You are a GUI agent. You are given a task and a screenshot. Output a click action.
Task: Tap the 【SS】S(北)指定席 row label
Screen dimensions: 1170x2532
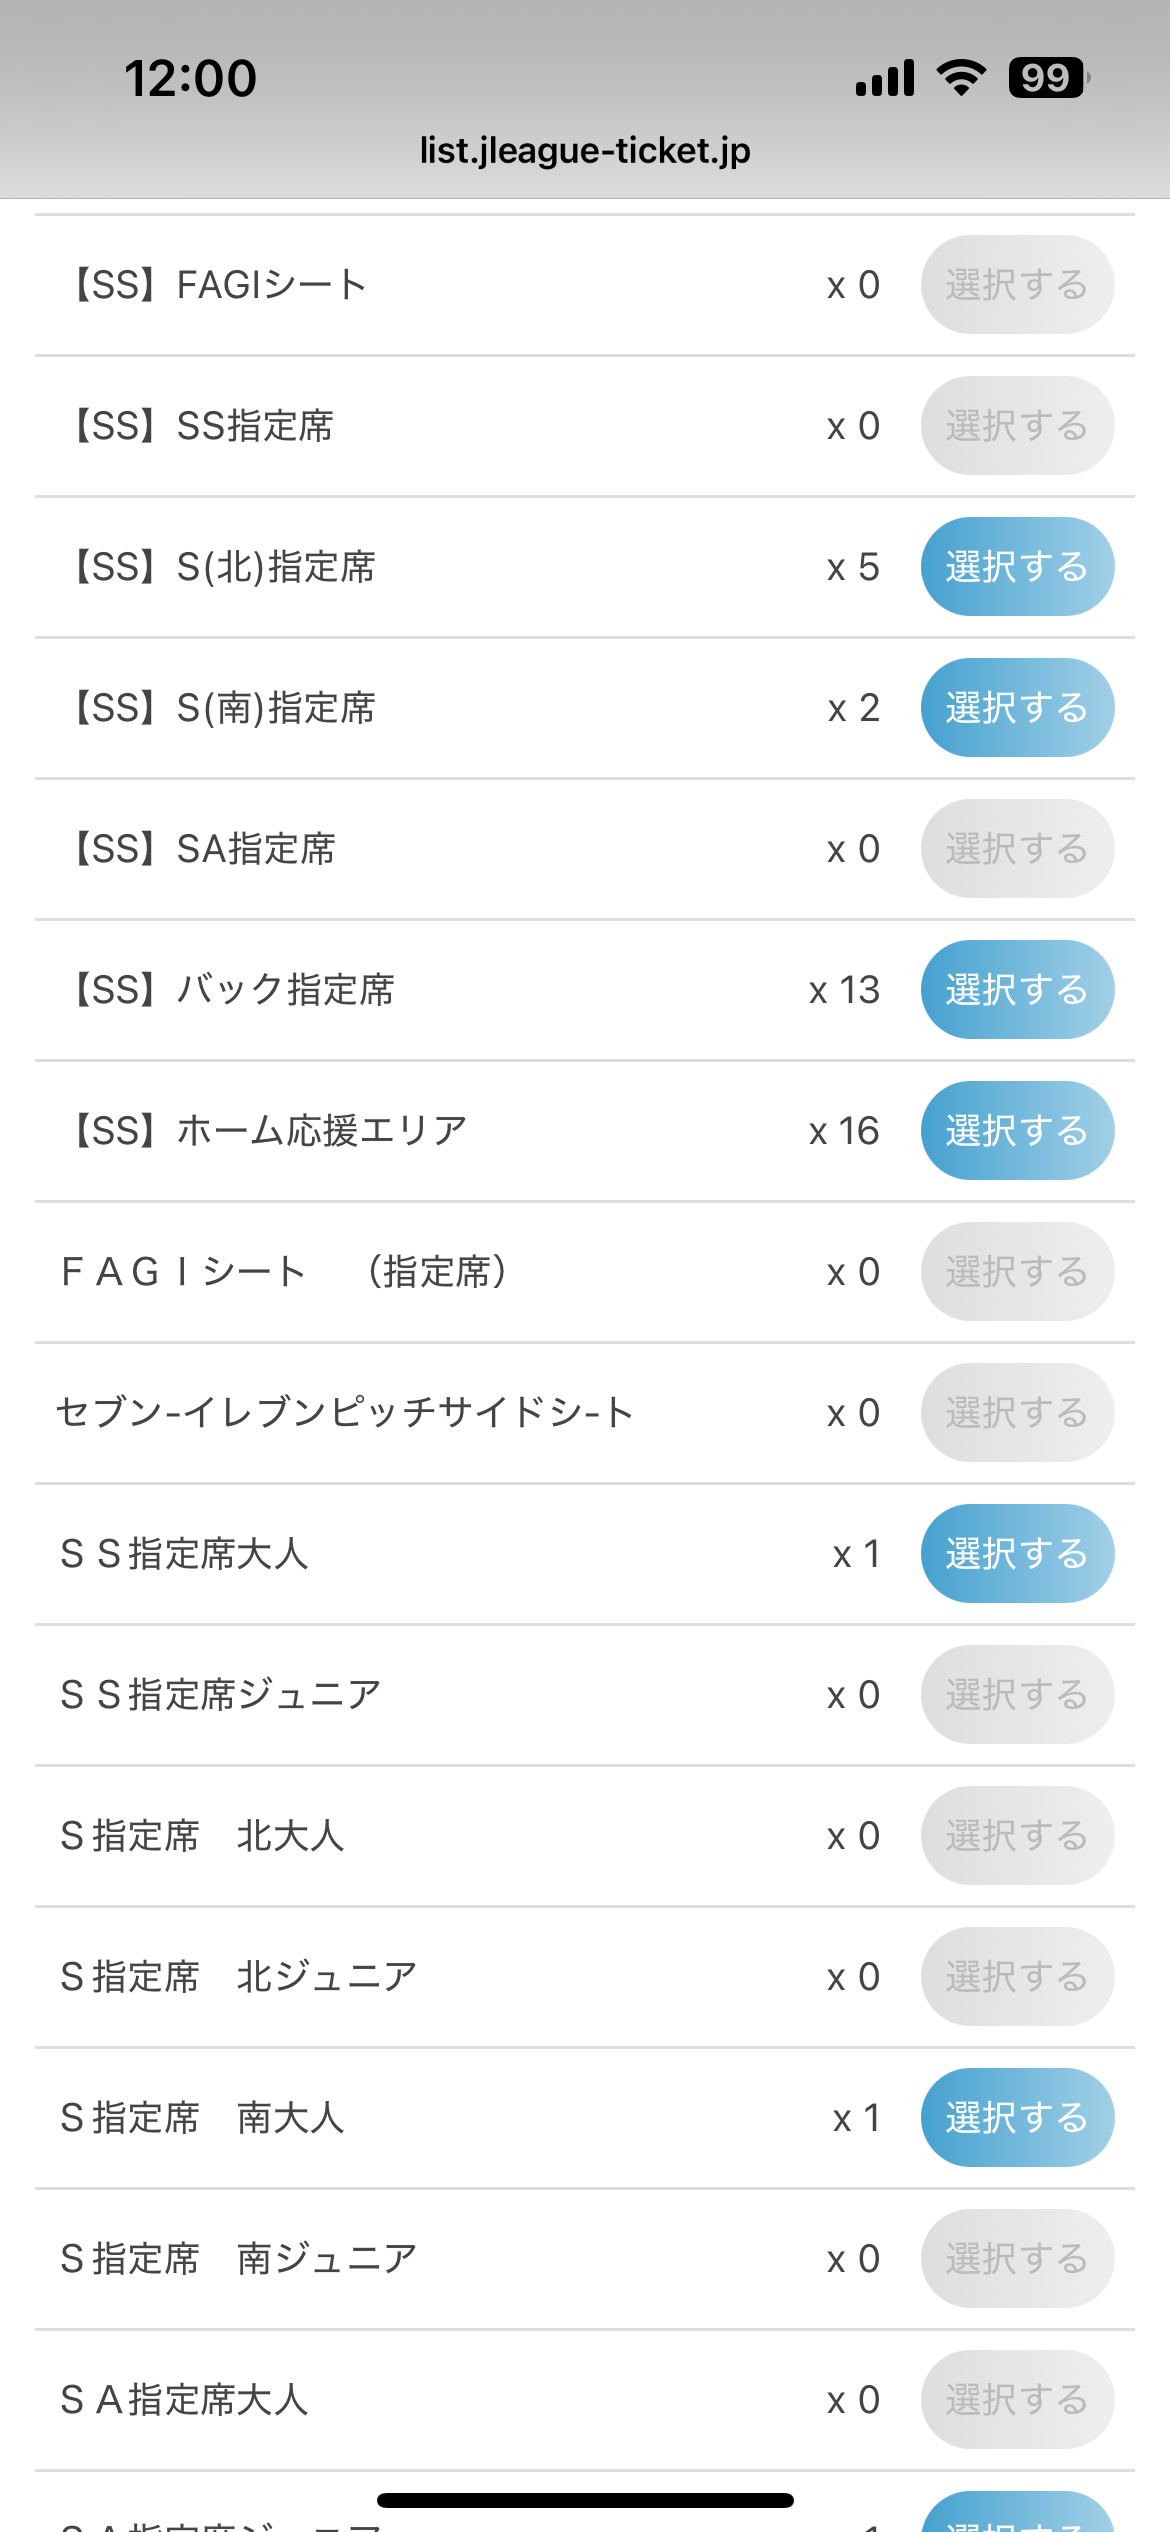tap(221, 567)
